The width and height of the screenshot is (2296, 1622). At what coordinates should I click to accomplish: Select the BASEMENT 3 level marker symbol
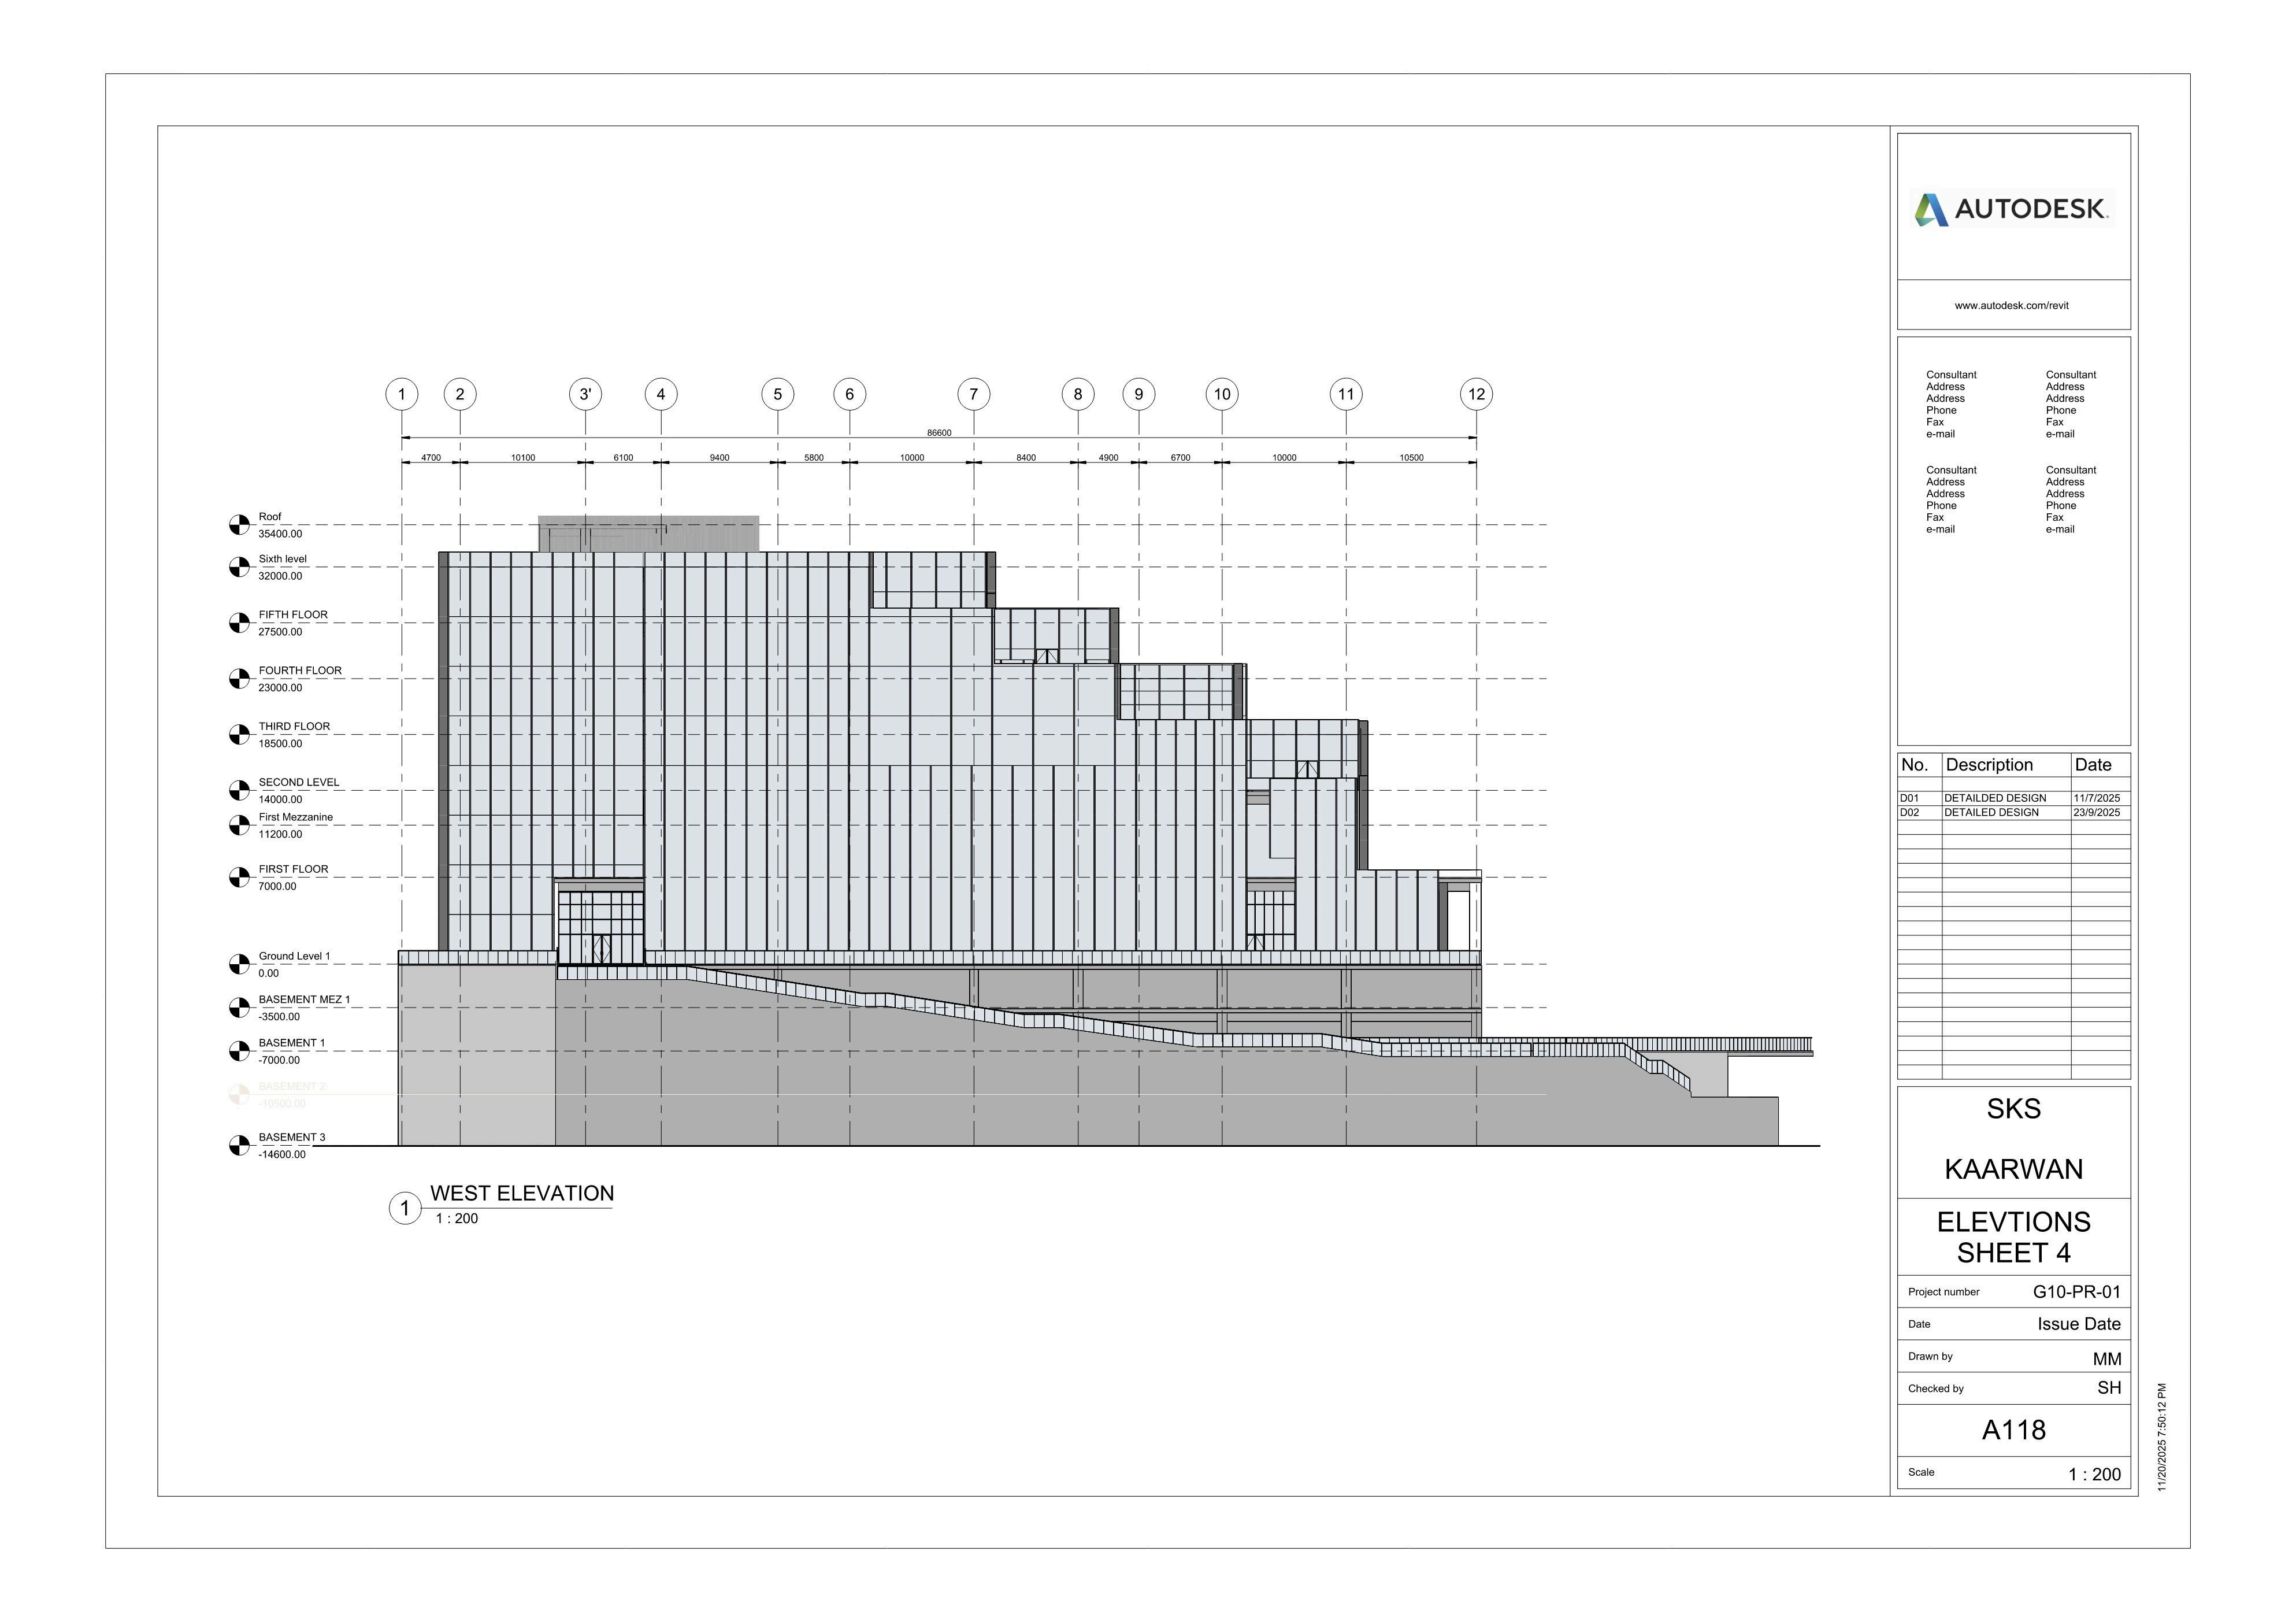tap(239, 1145)
